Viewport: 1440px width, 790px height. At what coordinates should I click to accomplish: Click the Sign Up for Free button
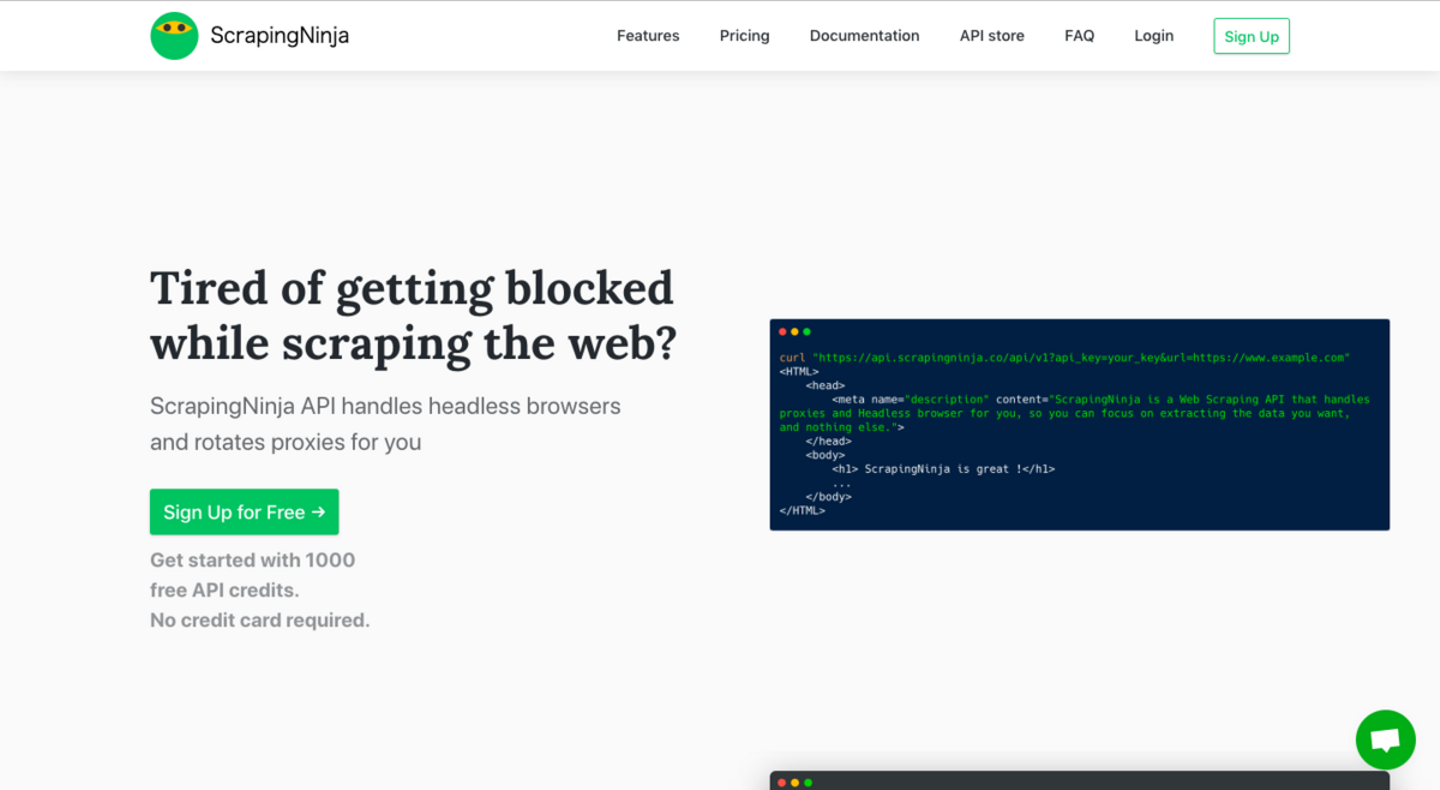pos(244,512)
